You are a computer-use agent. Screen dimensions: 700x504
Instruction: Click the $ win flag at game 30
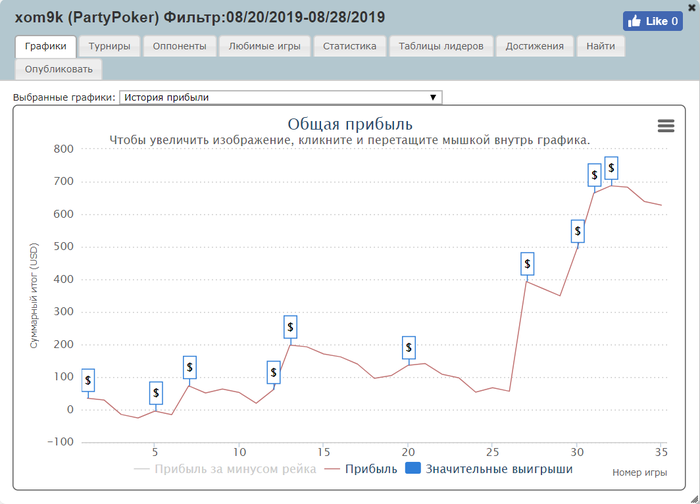tap(578, 231)
